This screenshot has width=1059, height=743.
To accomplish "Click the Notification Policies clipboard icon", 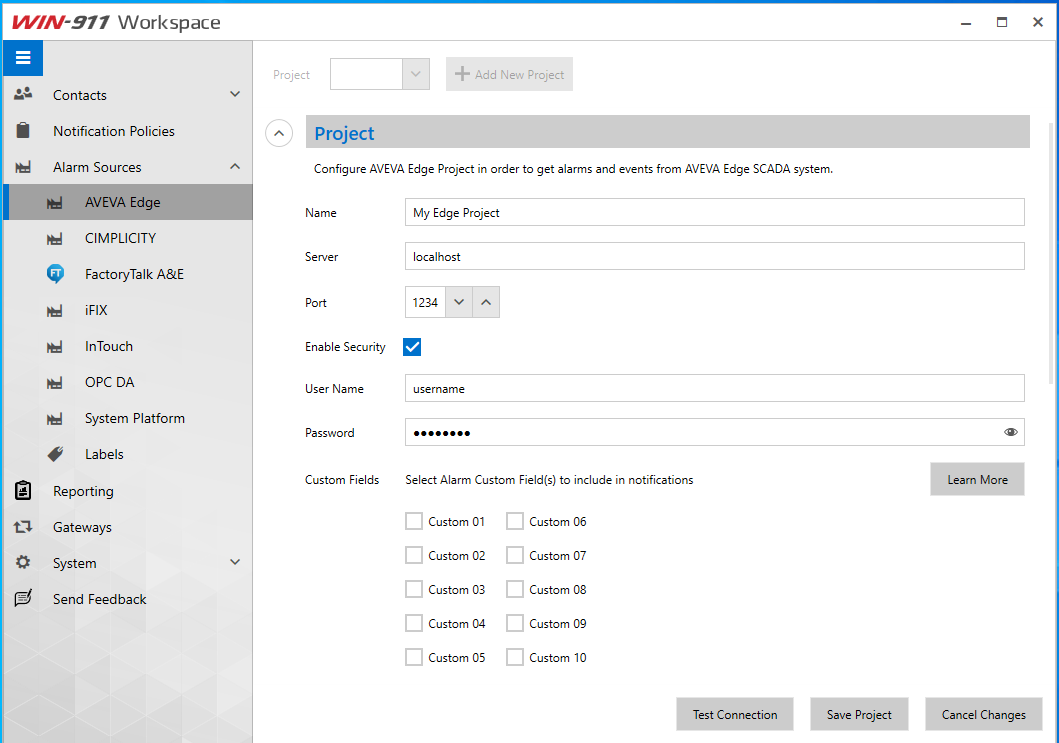I will [23, 130].
